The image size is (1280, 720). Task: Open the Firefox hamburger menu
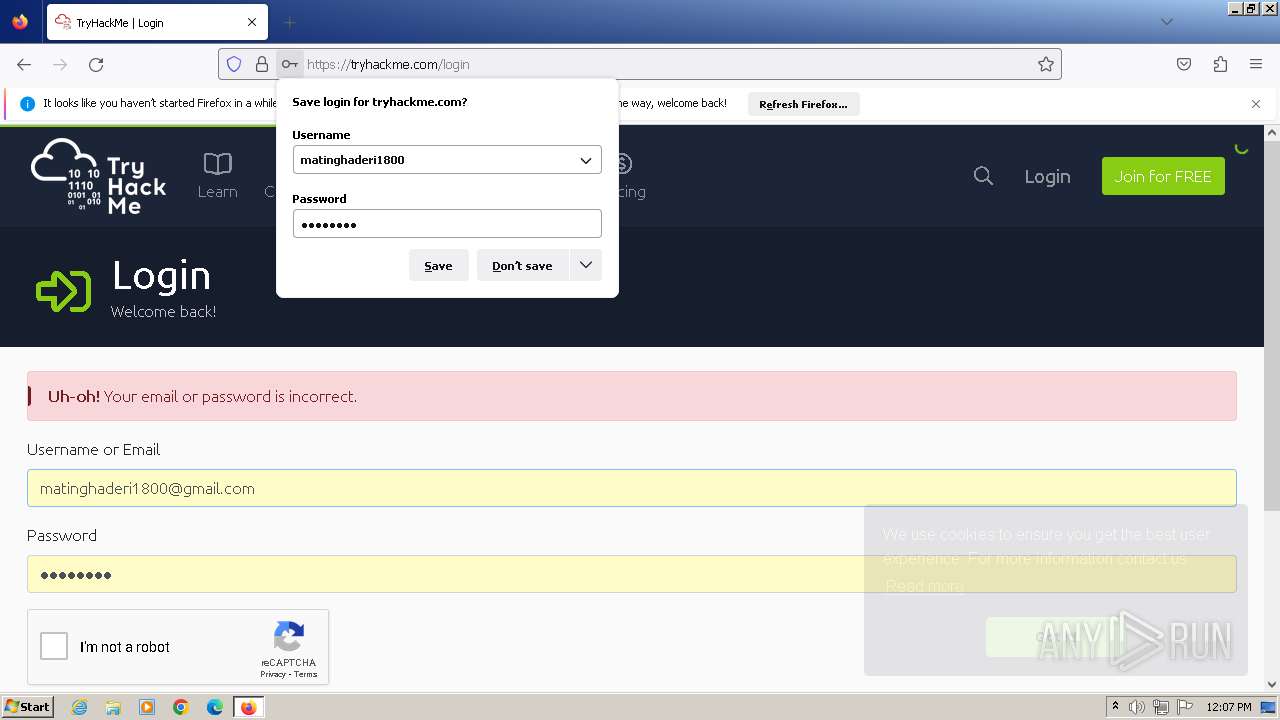click(1256, 64)
